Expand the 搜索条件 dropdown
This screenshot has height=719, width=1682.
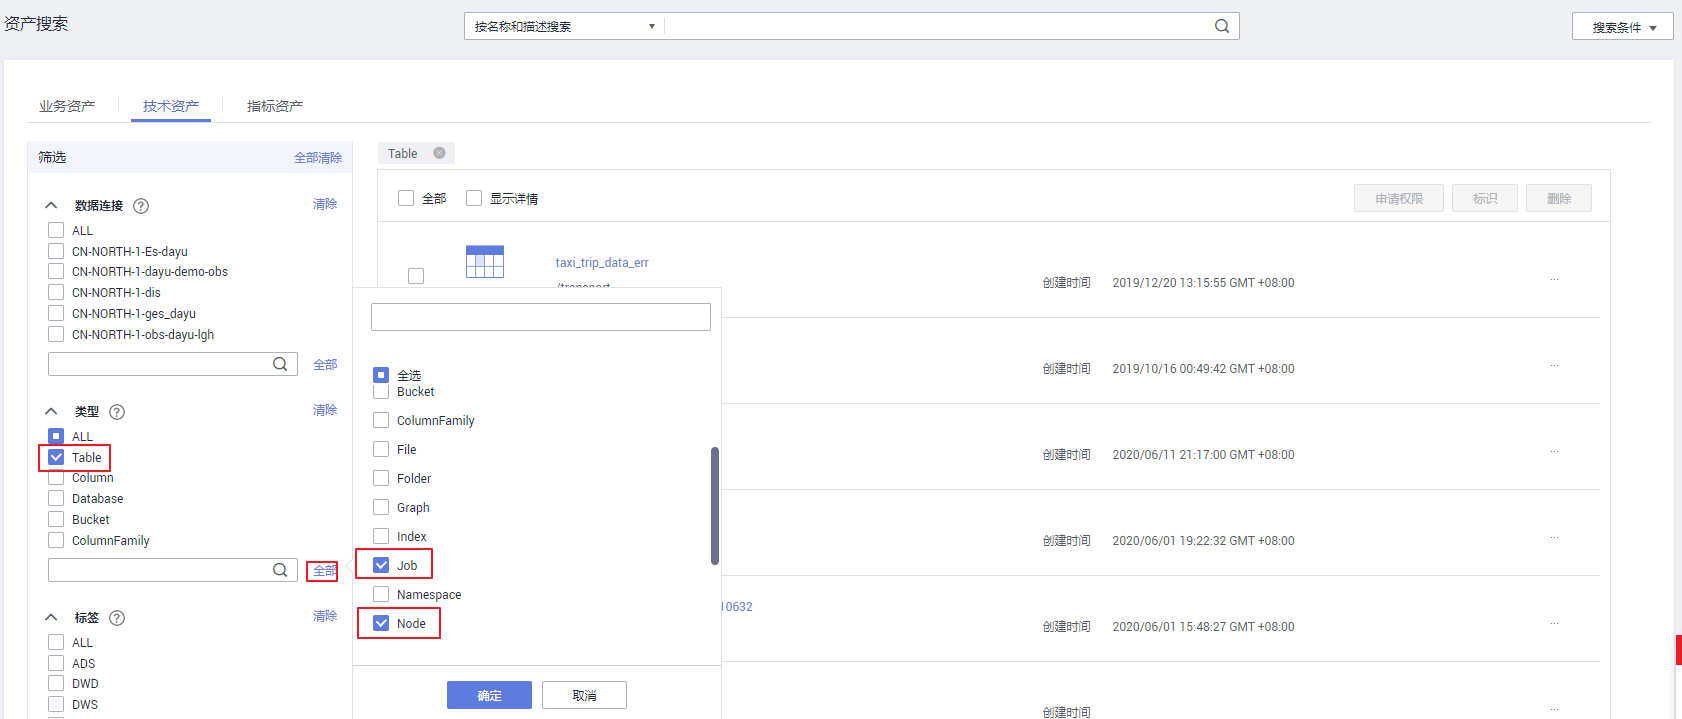(1624, 27)
